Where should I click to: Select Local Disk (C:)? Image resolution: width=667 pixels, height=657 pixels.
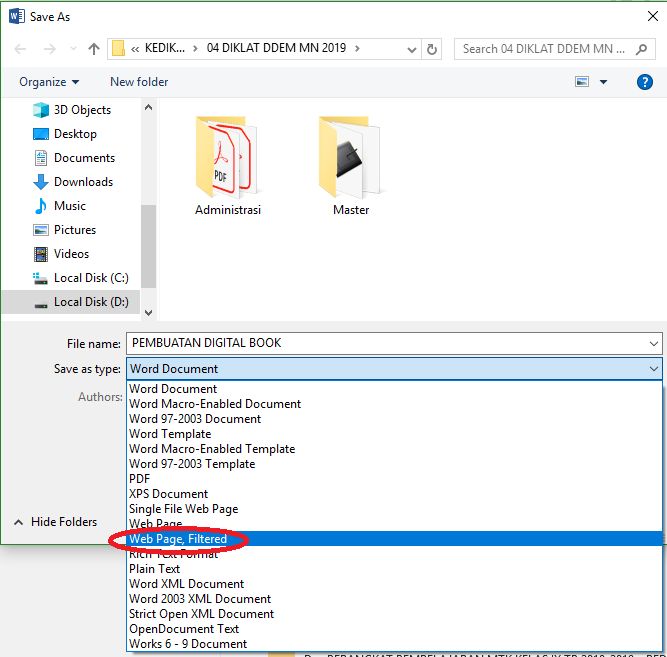tap(80, 278)
